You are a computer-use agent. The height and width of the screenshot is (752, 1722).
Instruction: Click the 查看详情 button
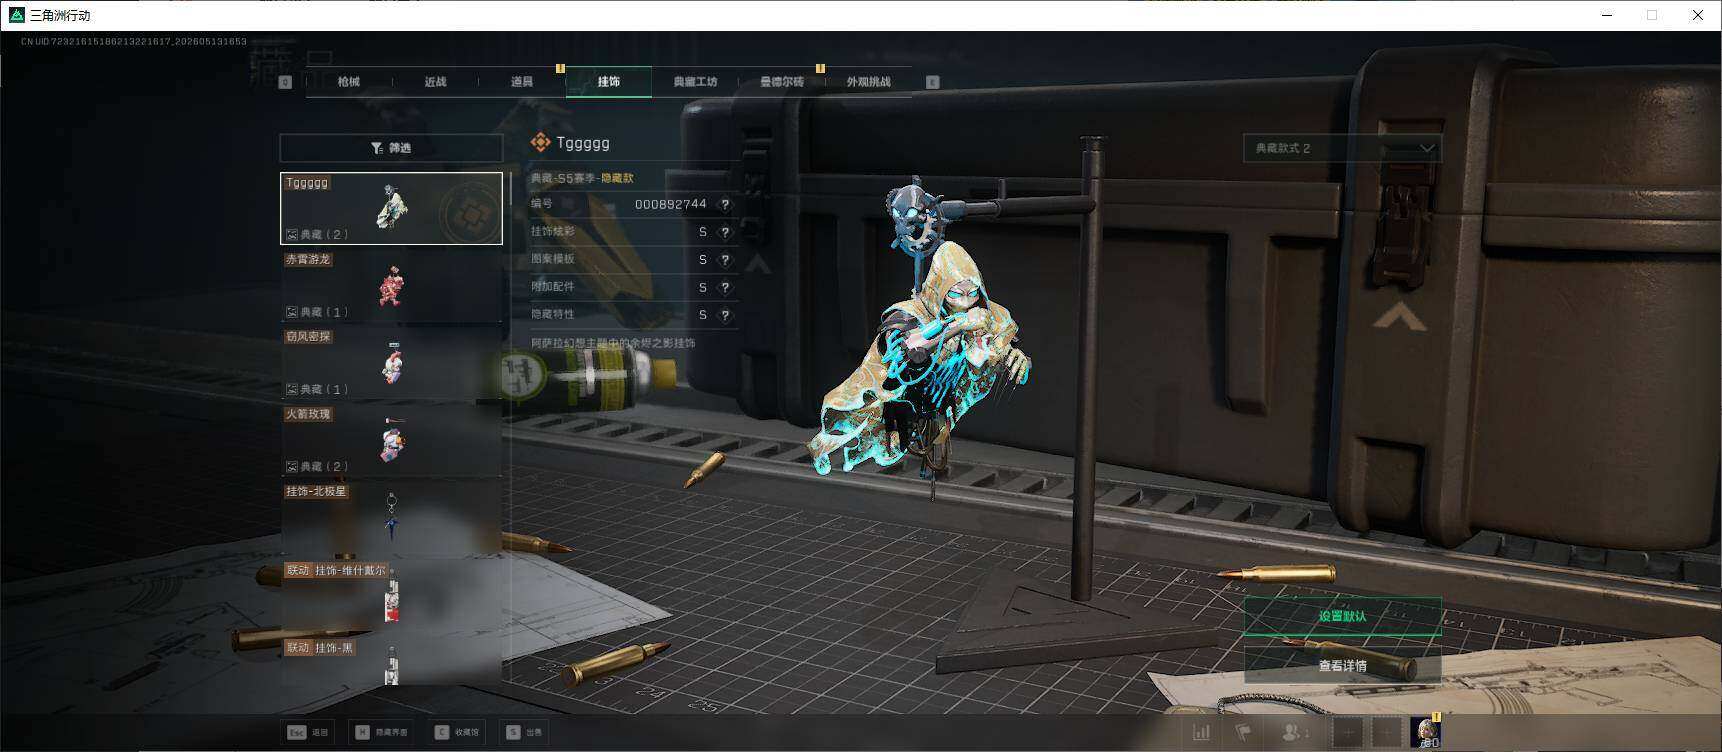(1342, 666)
